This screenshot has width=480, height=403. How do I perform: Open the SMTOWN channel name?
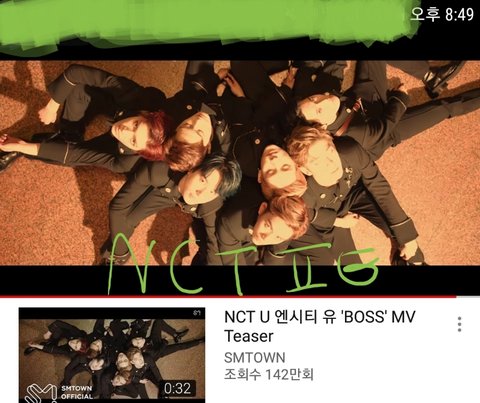pos(255,358)
